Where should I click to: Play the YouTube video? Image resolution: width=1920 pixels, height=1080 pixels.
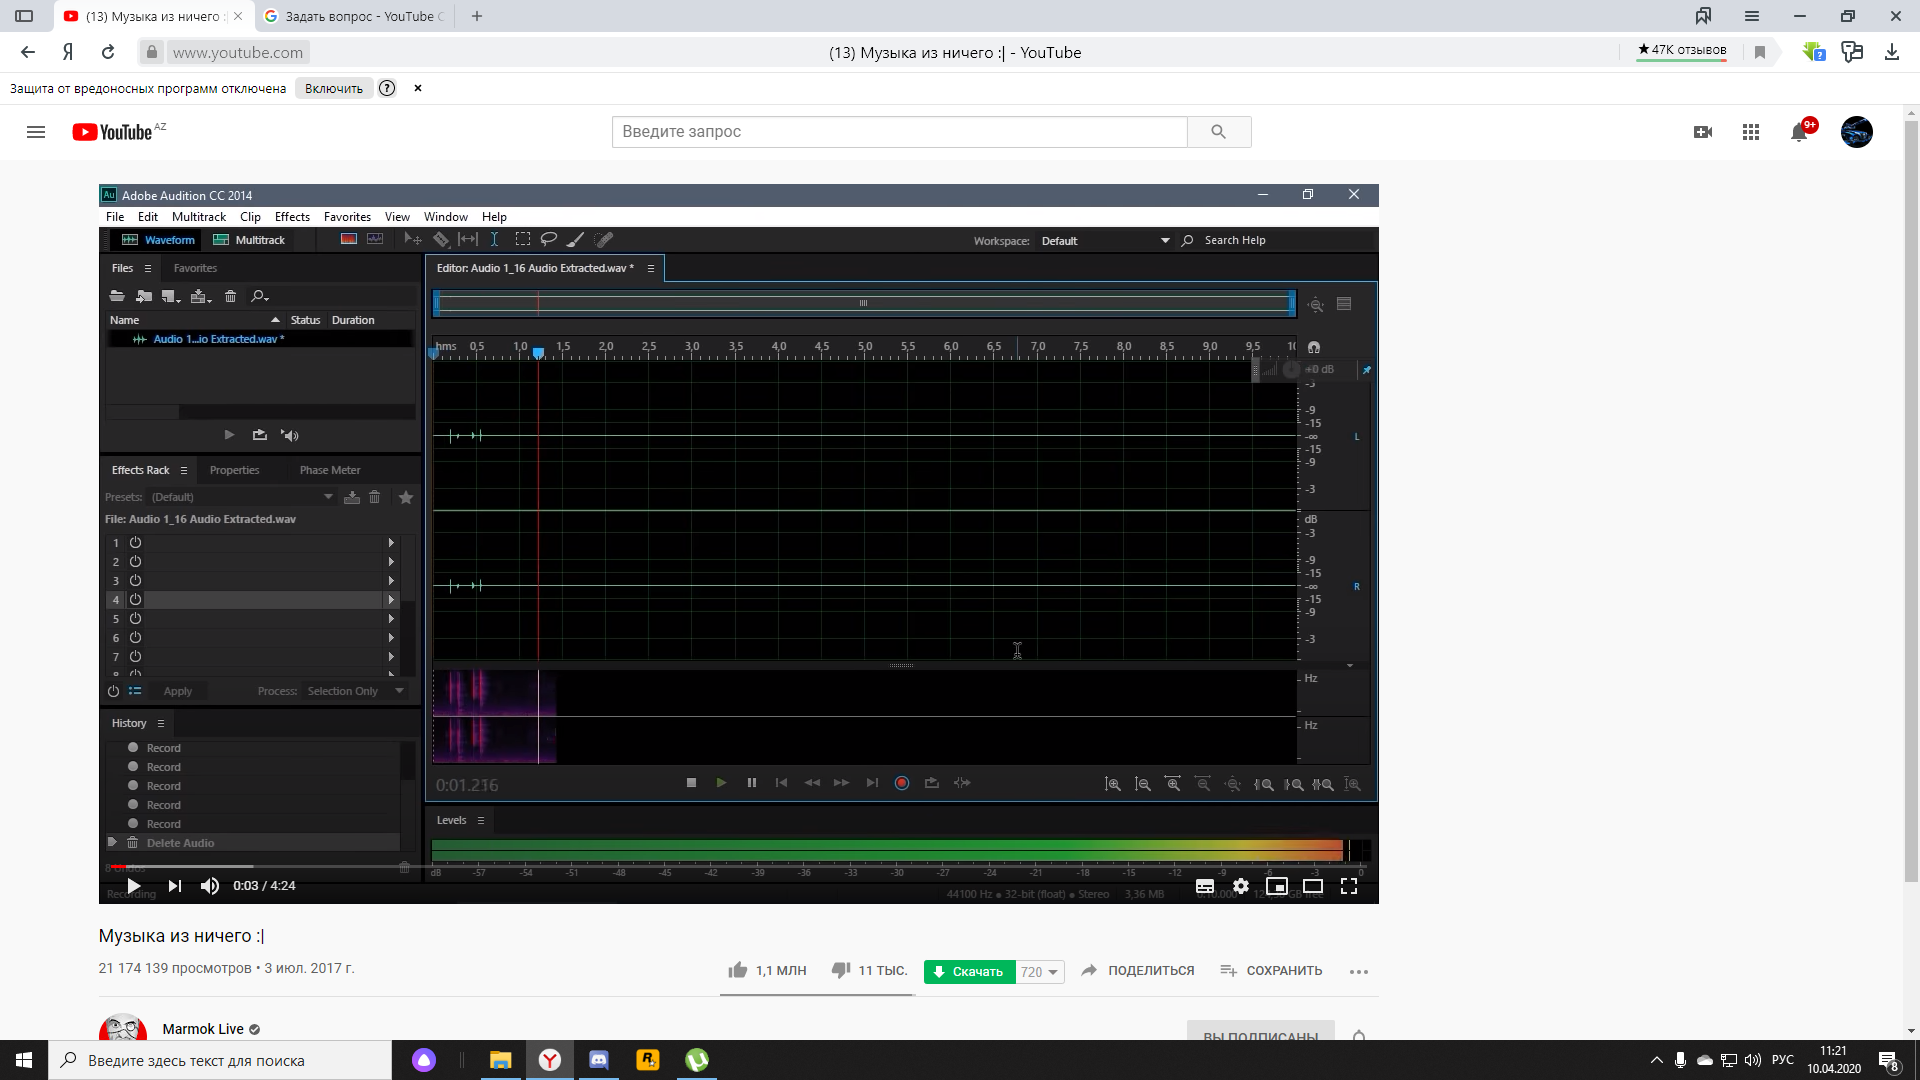[133, 886]
